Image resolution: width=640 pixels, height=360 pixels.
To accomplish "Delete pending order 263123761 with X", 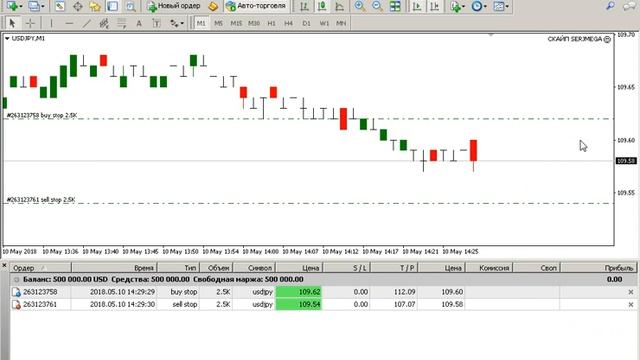I will tap(631, 304).
